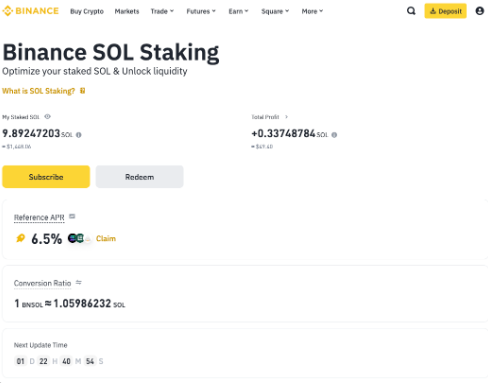The width and height of the screenshot is (488, 383).
Task: Open the Total Profit arrow link
Action: (286, 117)
